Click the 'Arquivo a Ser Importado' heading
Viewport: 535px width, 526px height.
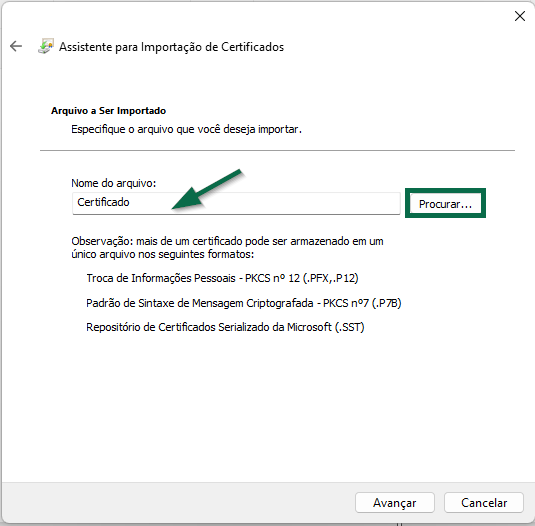pyautogui.click(x=109, y=111)
